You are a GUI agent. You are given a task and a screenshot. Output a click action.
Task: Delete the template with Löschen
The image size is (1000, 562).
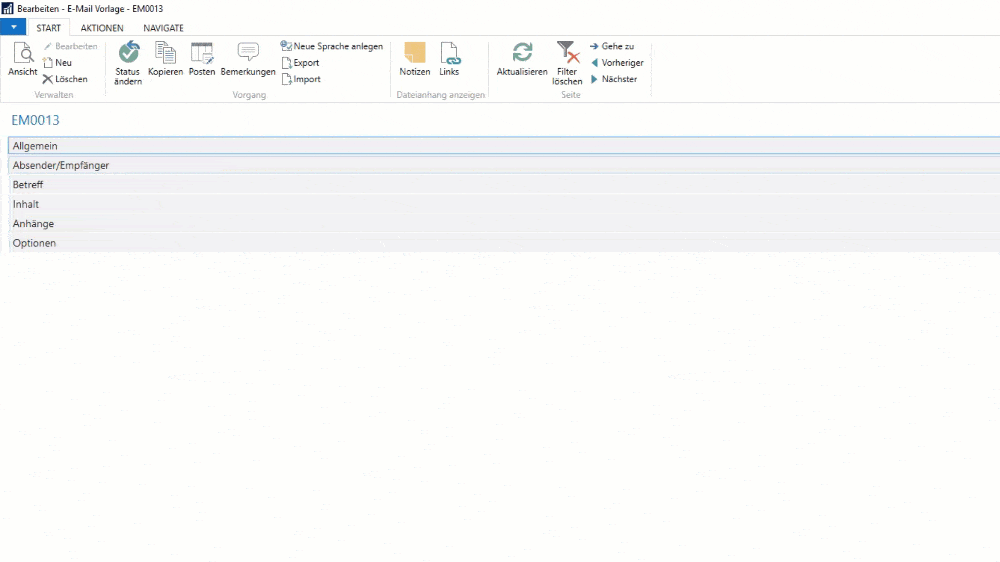click(x=65, y=79)
